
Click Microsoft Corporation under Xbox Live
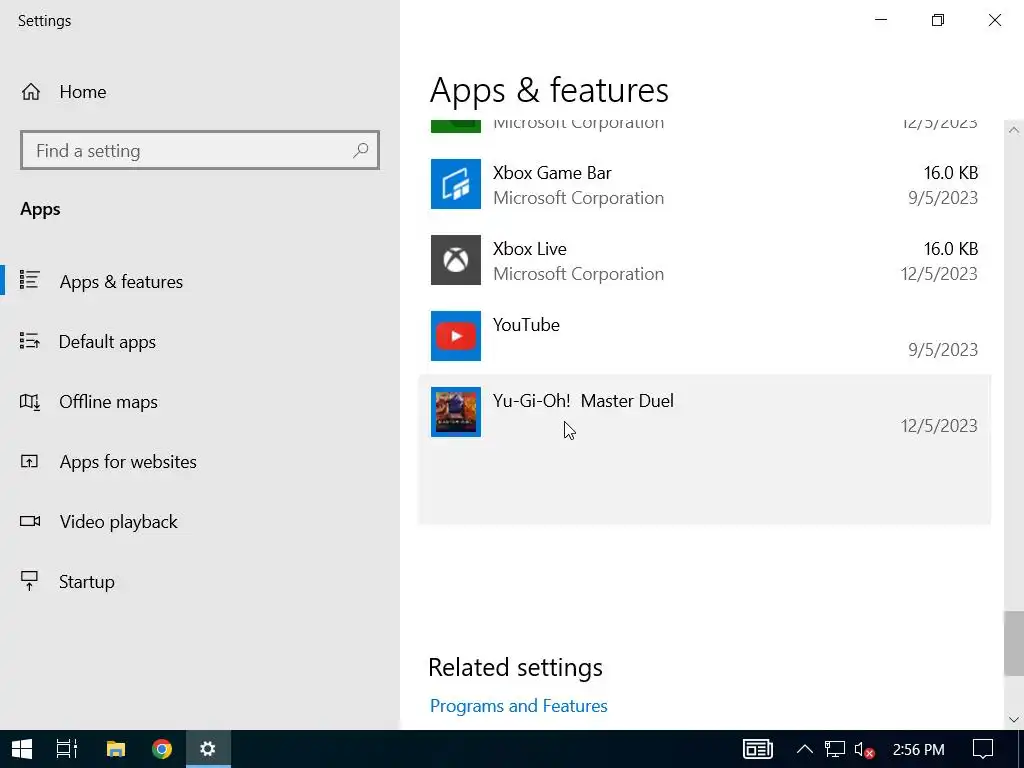click(x=579, y=274)
